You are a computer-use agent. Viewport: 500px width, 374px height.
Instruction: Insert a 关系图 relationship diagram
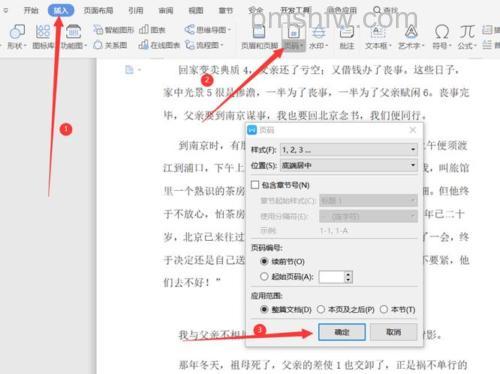point(110,45)
